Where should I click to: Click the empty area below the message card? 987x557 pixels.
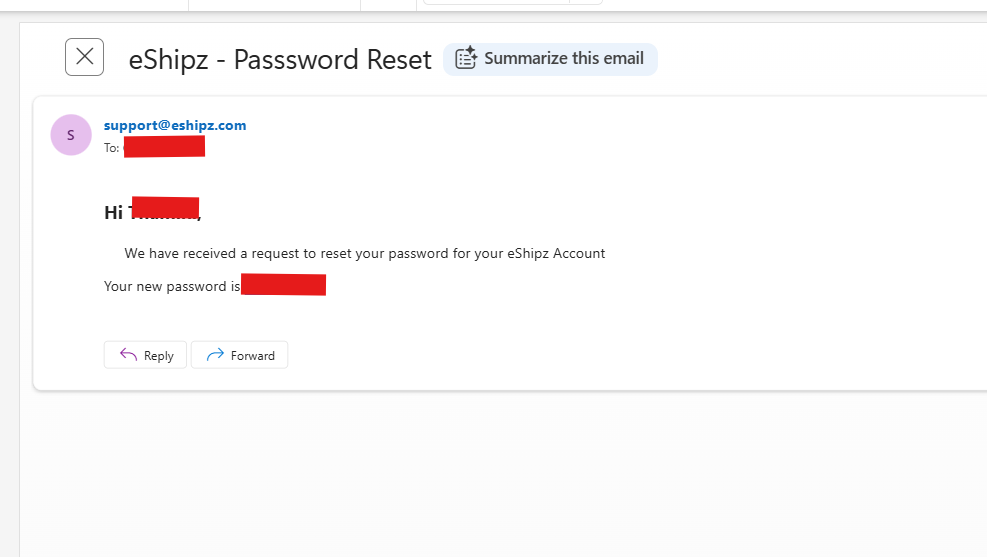click(504, 472)
